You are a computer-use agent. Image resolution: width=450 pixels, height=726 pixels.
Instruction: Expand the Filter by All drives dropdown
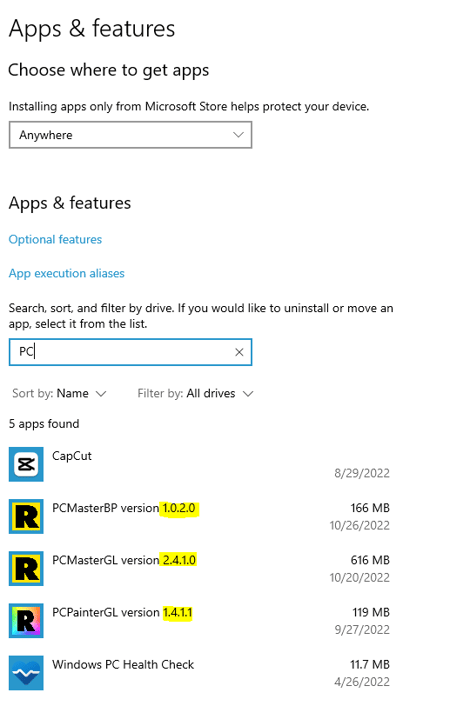click(195, 394)
